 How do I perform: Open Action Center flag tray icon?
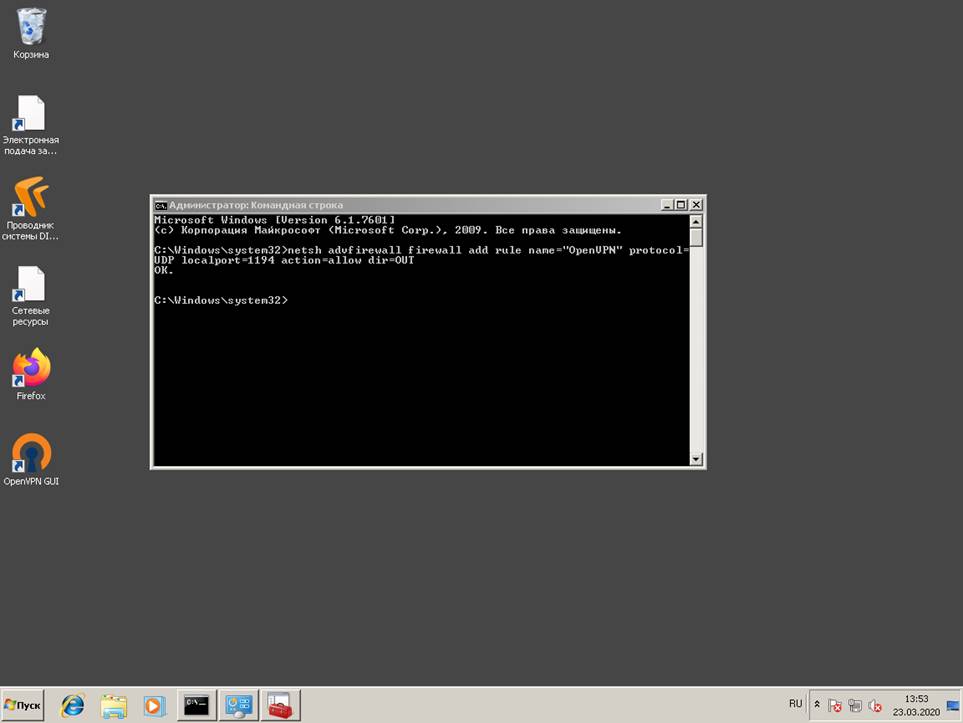(x=835, y=706)
